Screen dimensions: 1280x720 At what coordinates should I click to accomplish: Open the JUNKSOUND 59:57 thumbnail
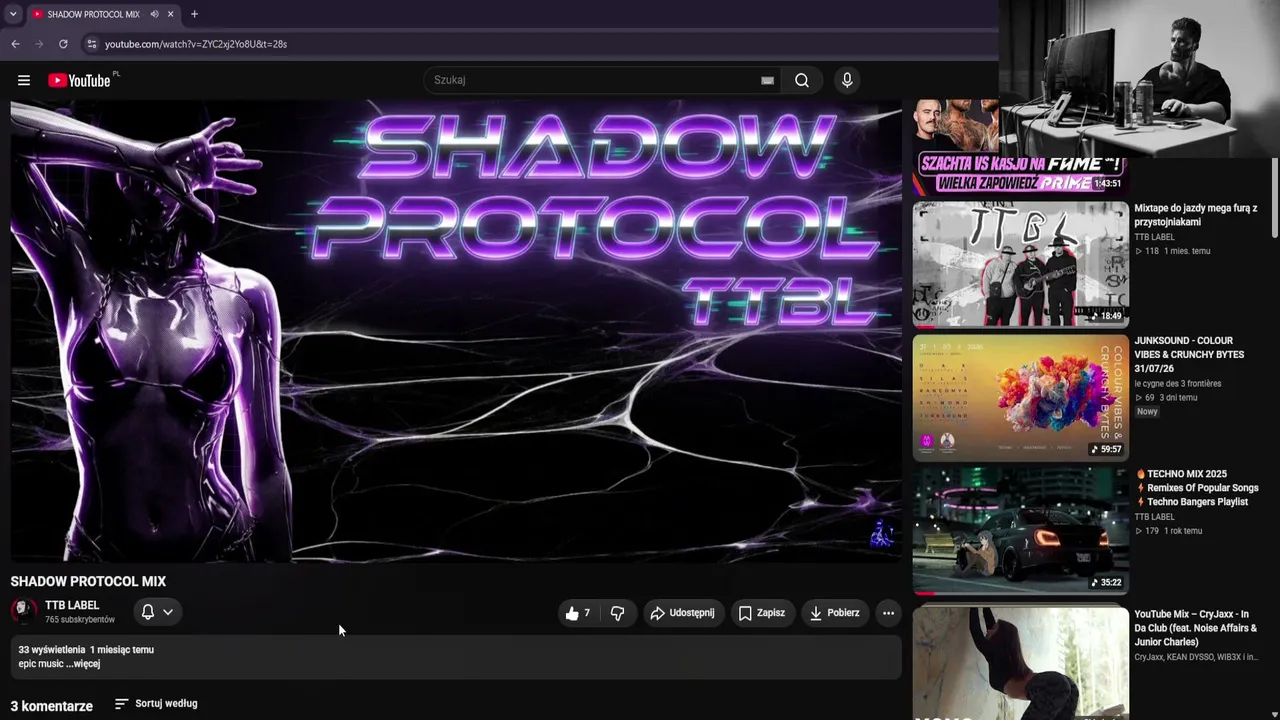point(1020,398)
